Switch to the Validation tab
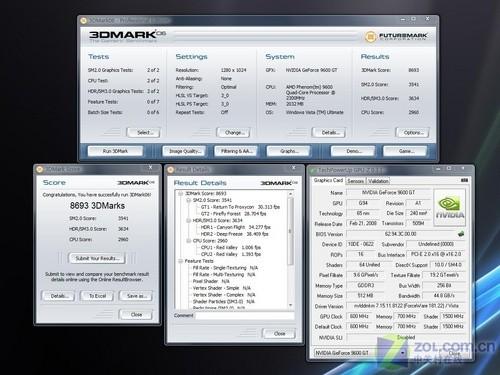500x375 pixels. tap(378, 181)
